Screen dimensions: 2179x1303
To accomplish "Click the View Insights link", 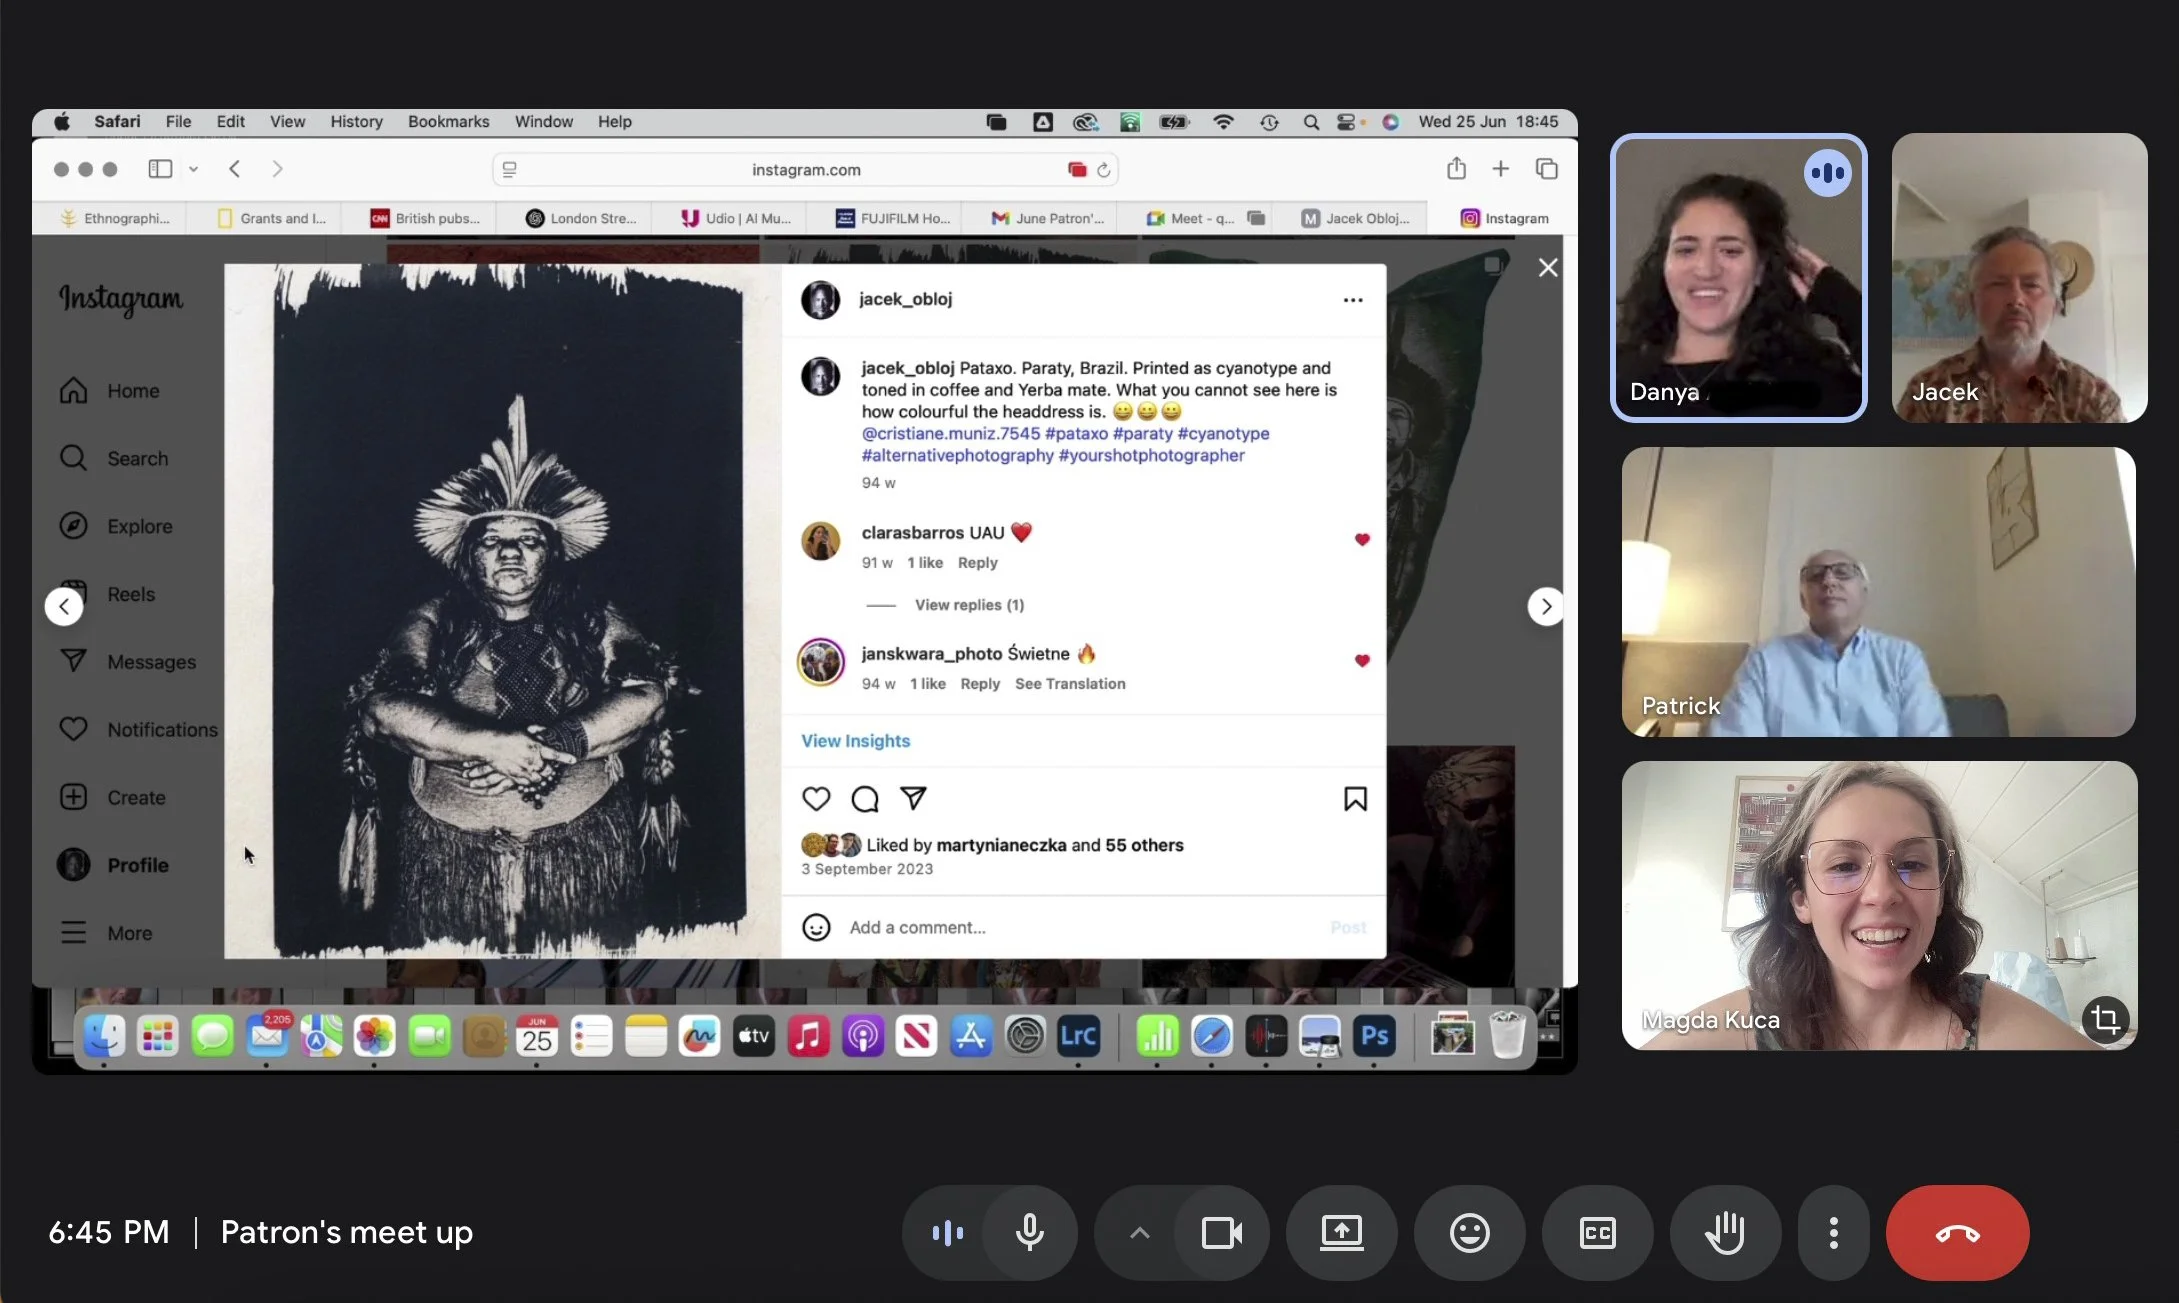I will (855, 741).
